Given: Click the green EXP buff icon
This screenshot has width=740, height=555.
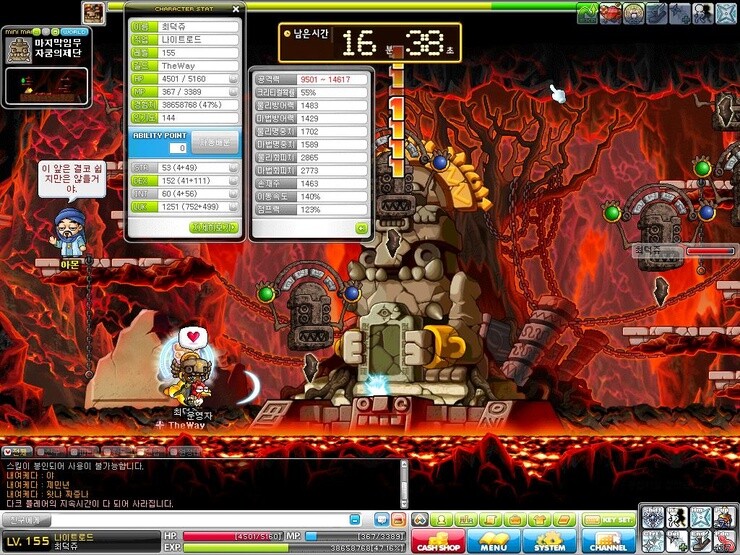Looking at the screenshot, I should click(x=588, y=13).
